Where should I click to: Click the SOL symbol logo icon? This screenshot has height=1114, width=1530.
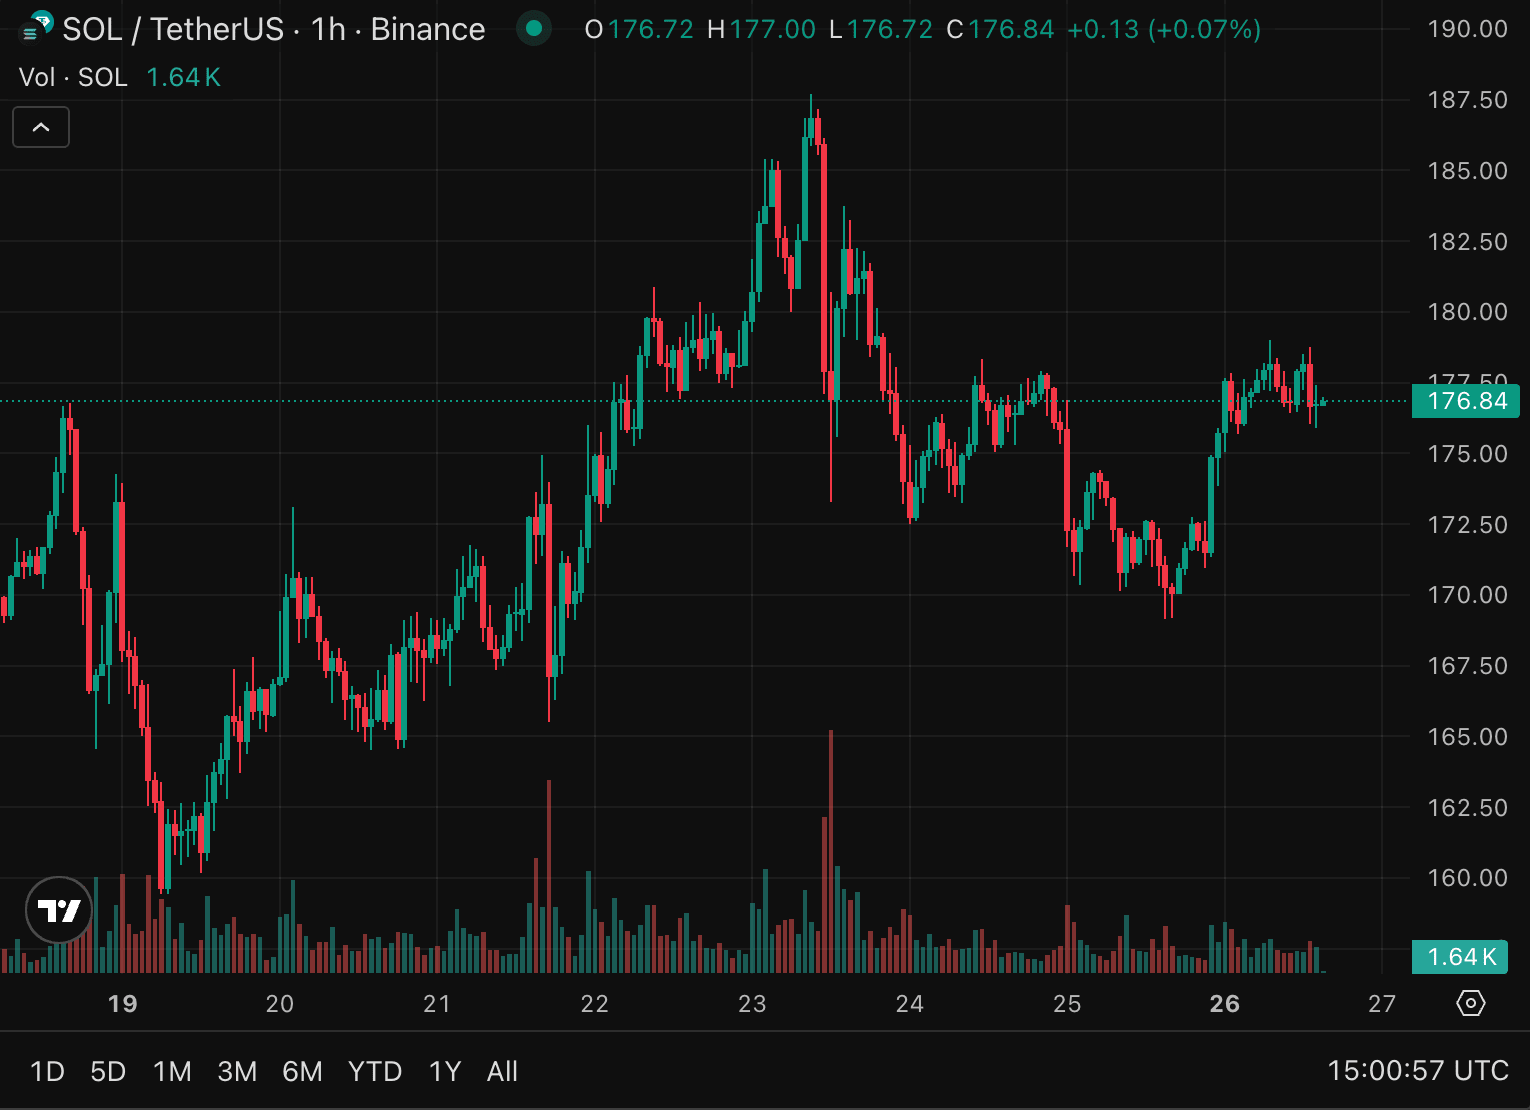(x=37, y=27)
